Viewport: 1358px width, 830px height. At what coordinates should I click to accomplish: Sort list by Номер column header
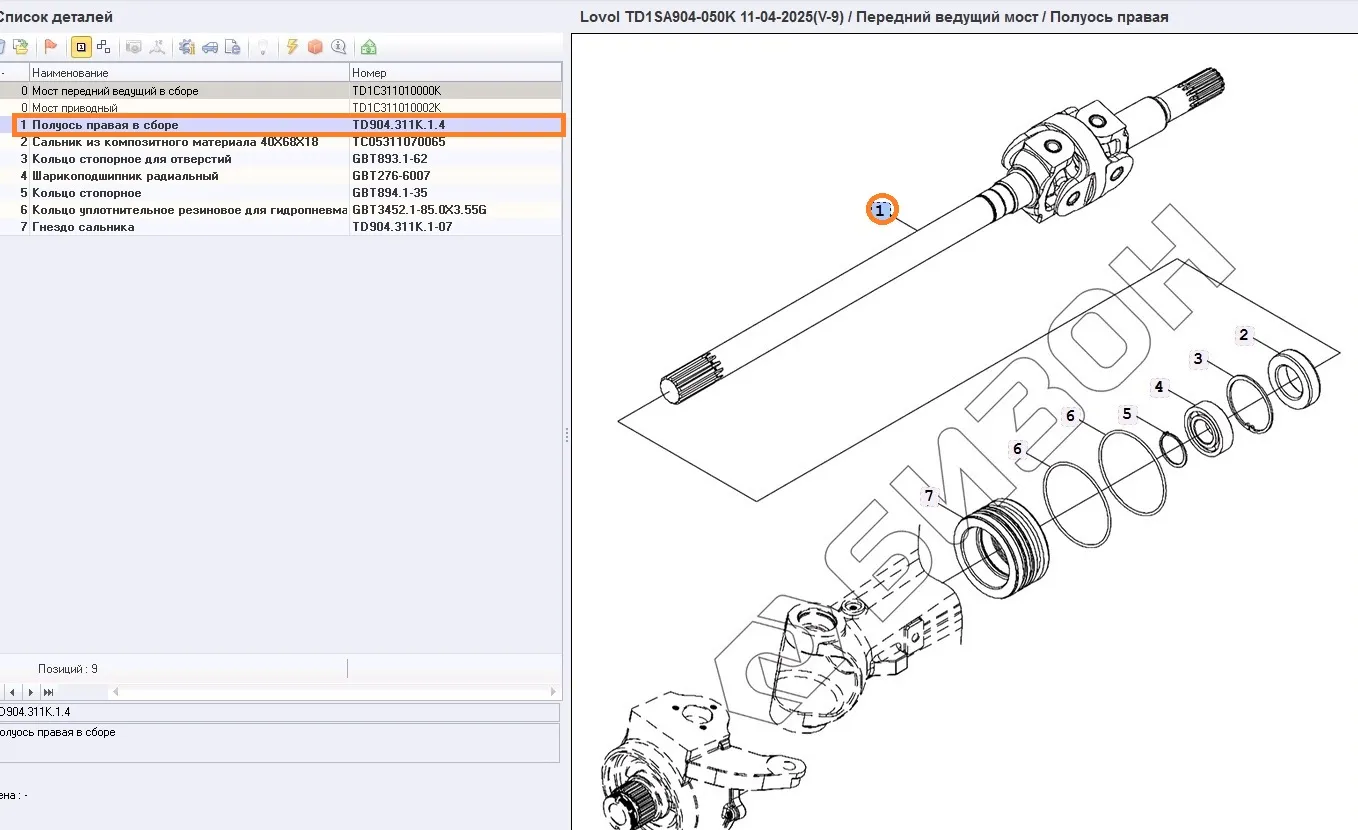coord(454,73)
